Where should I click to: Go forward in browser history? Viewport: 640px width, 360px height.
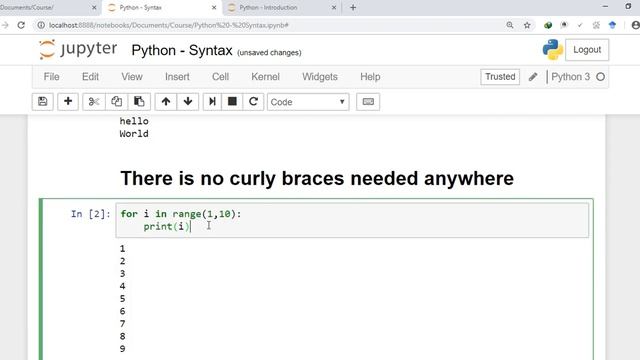tap(5, 25)
